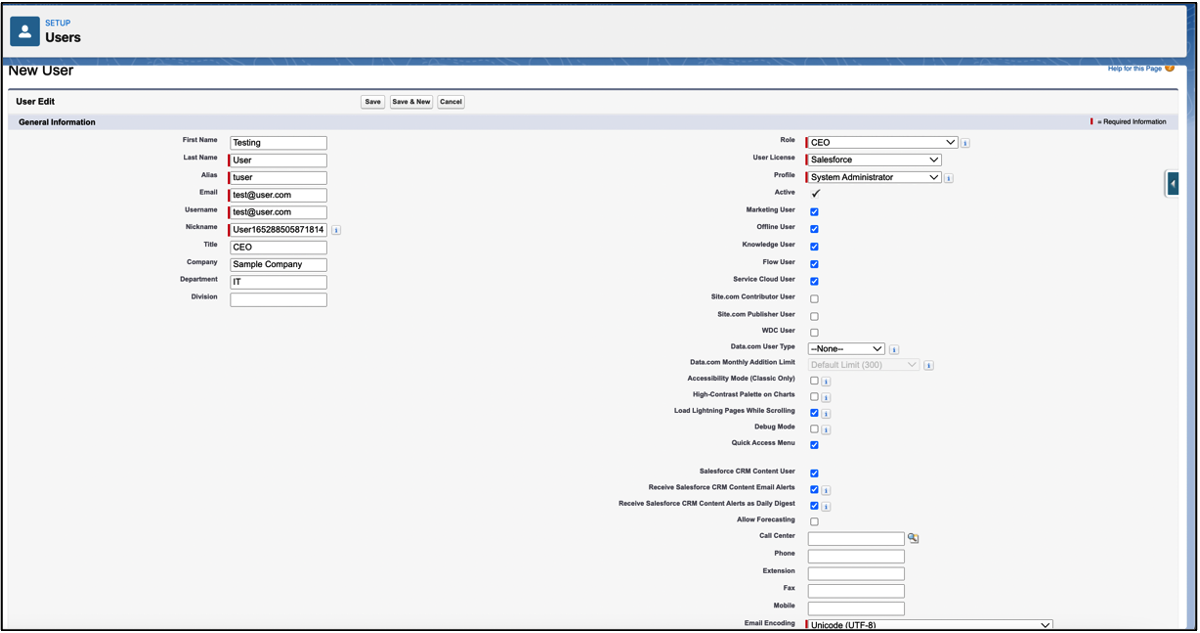Click the Title input field

pyautogui.click(x=278, y=247)
